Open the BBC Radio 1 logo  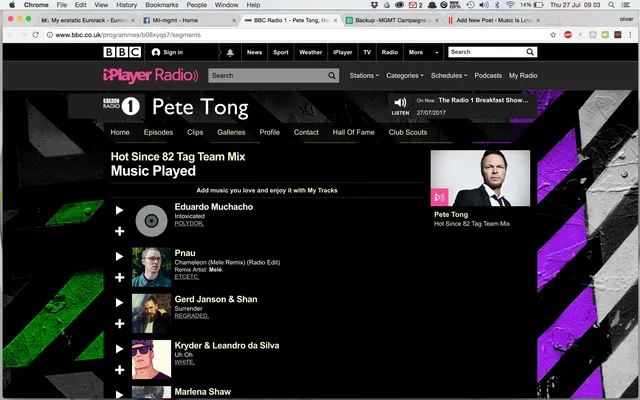(121, 106)
